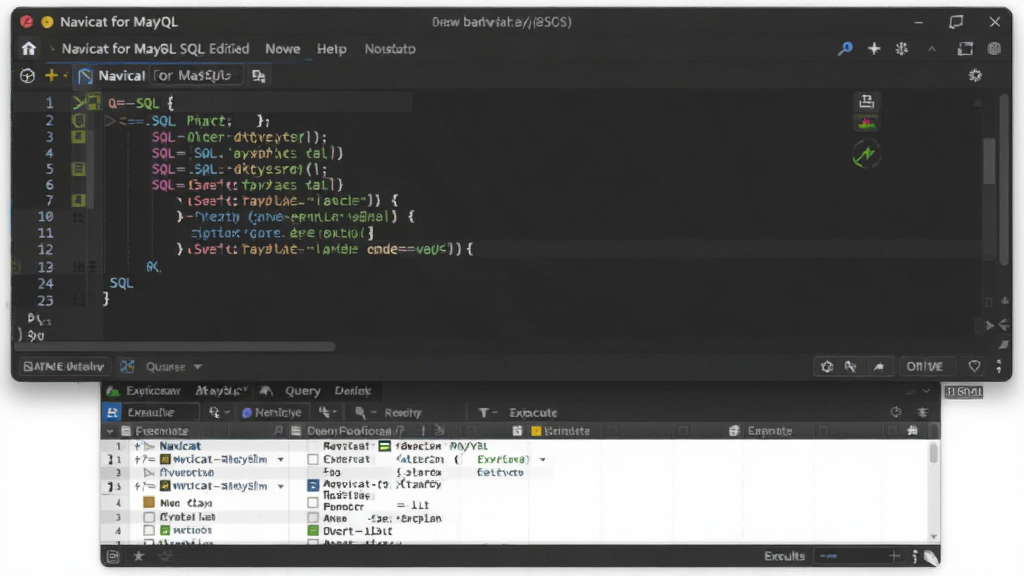Open Navicat for MayGL SQL Edified menu
This screenshot has width=1024, height=576.
(155, 49)
